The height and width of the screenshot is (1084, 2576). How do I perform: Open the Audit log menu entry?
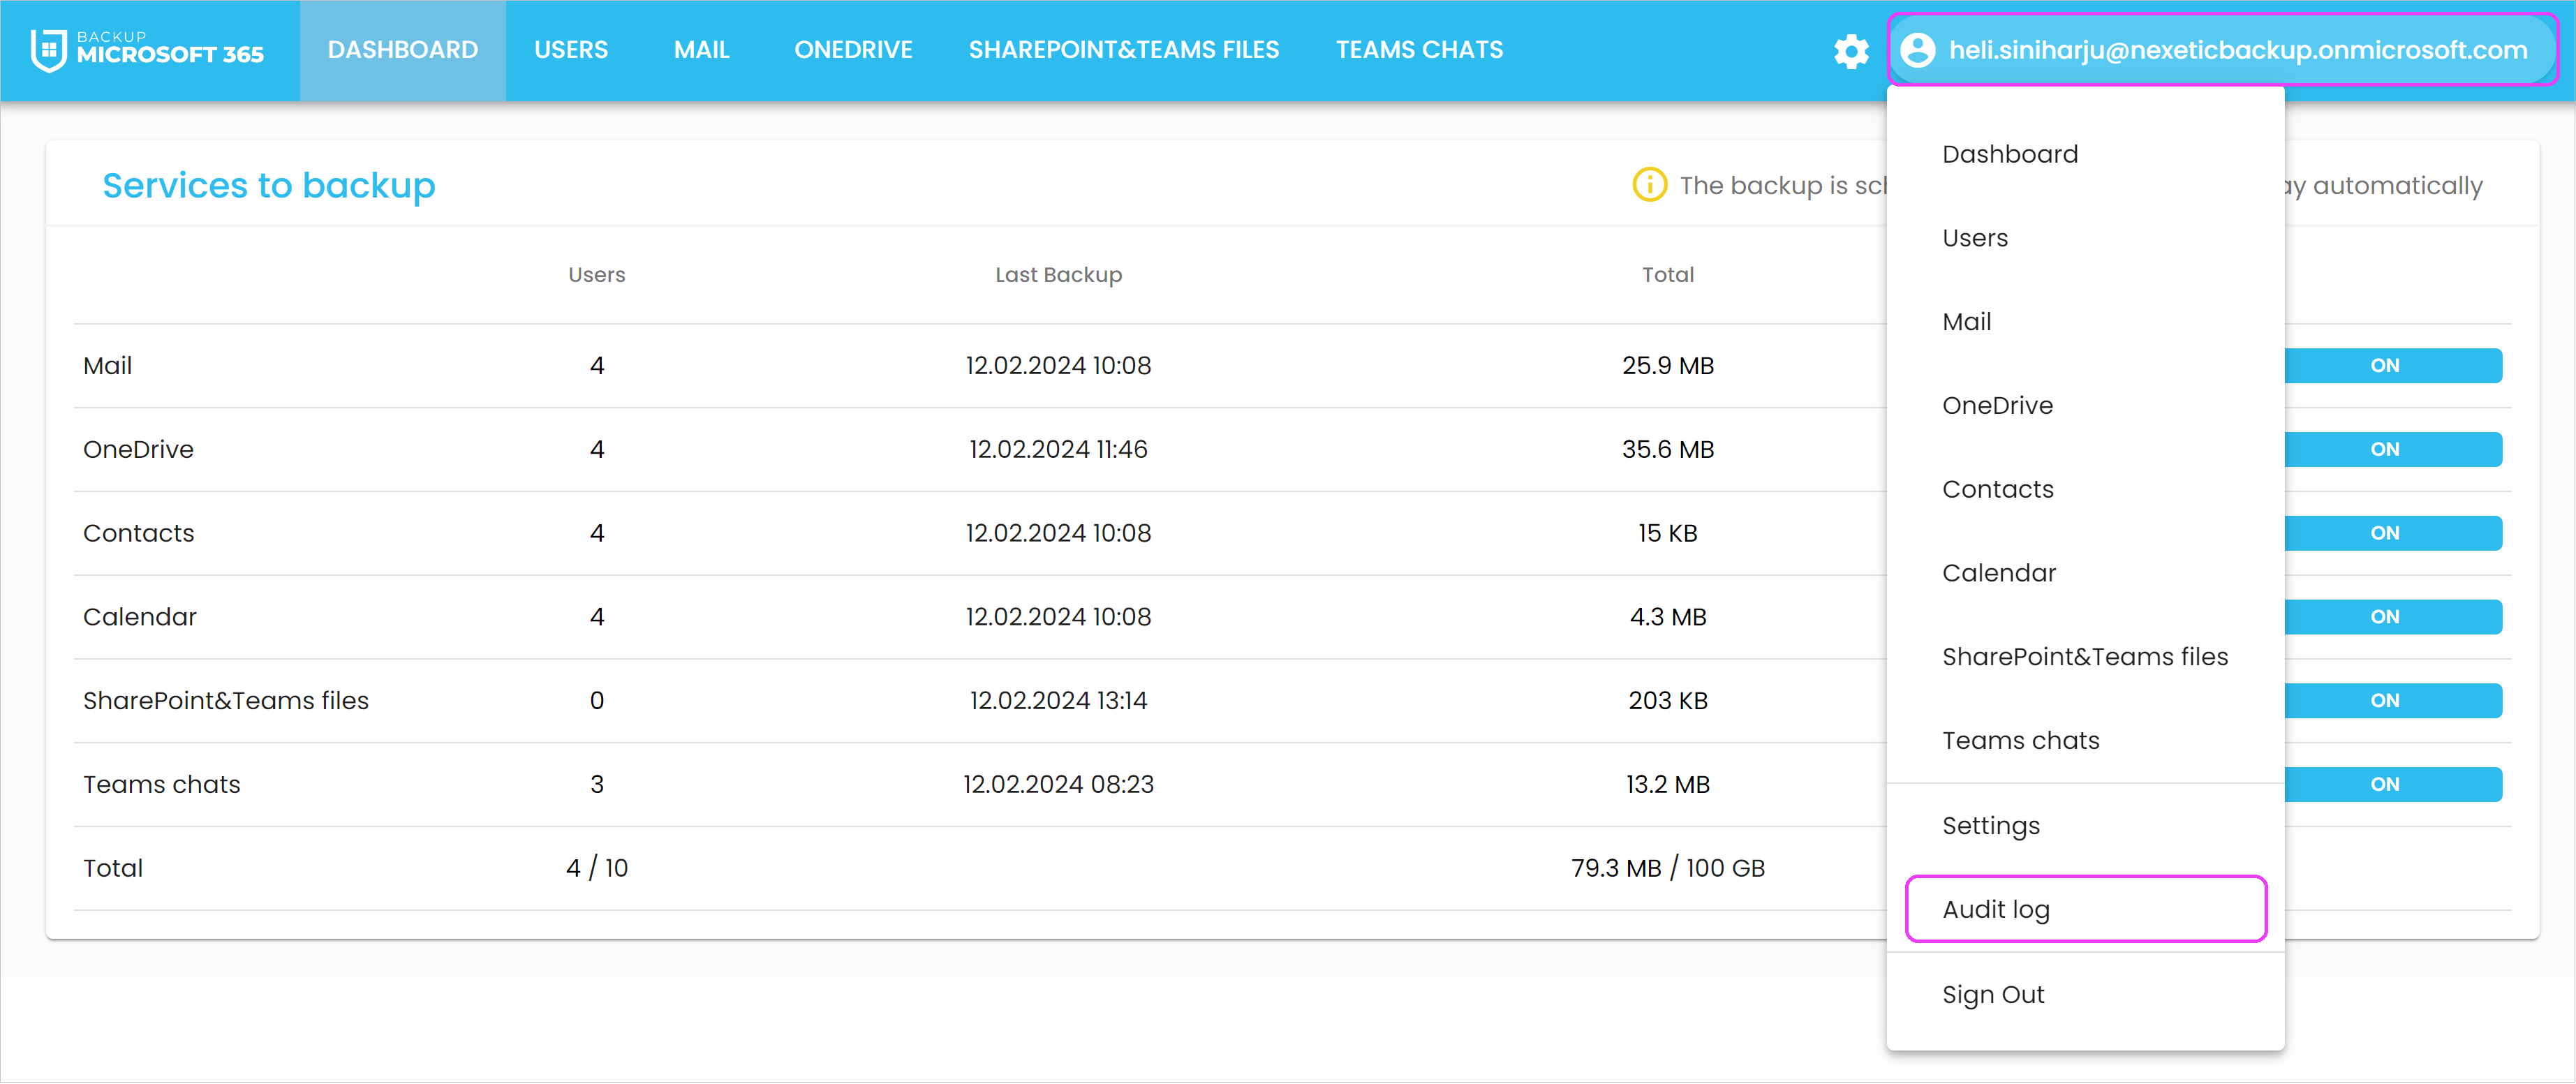pyautogui.click(x=2085, y=909)
